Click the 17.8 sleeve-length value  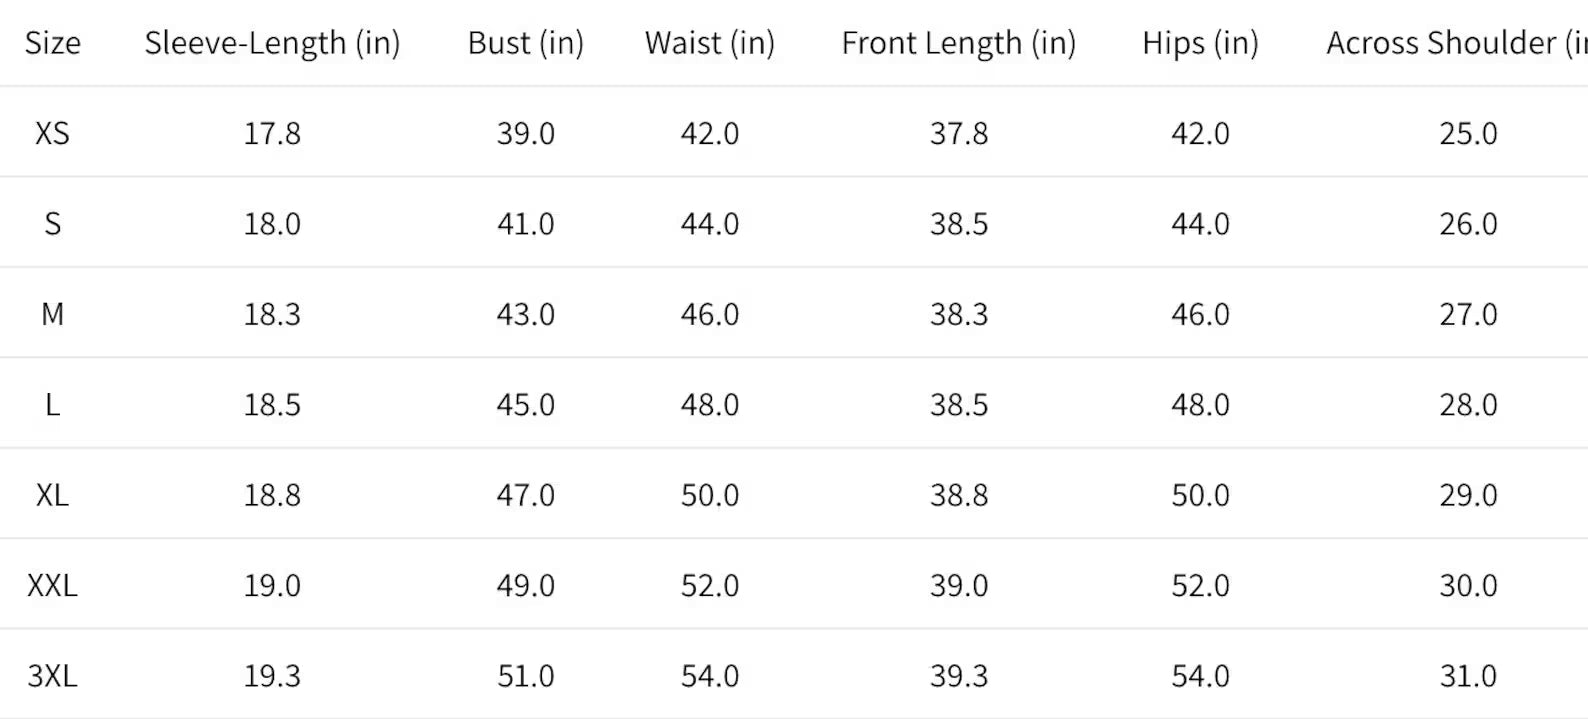coord(272,133)
